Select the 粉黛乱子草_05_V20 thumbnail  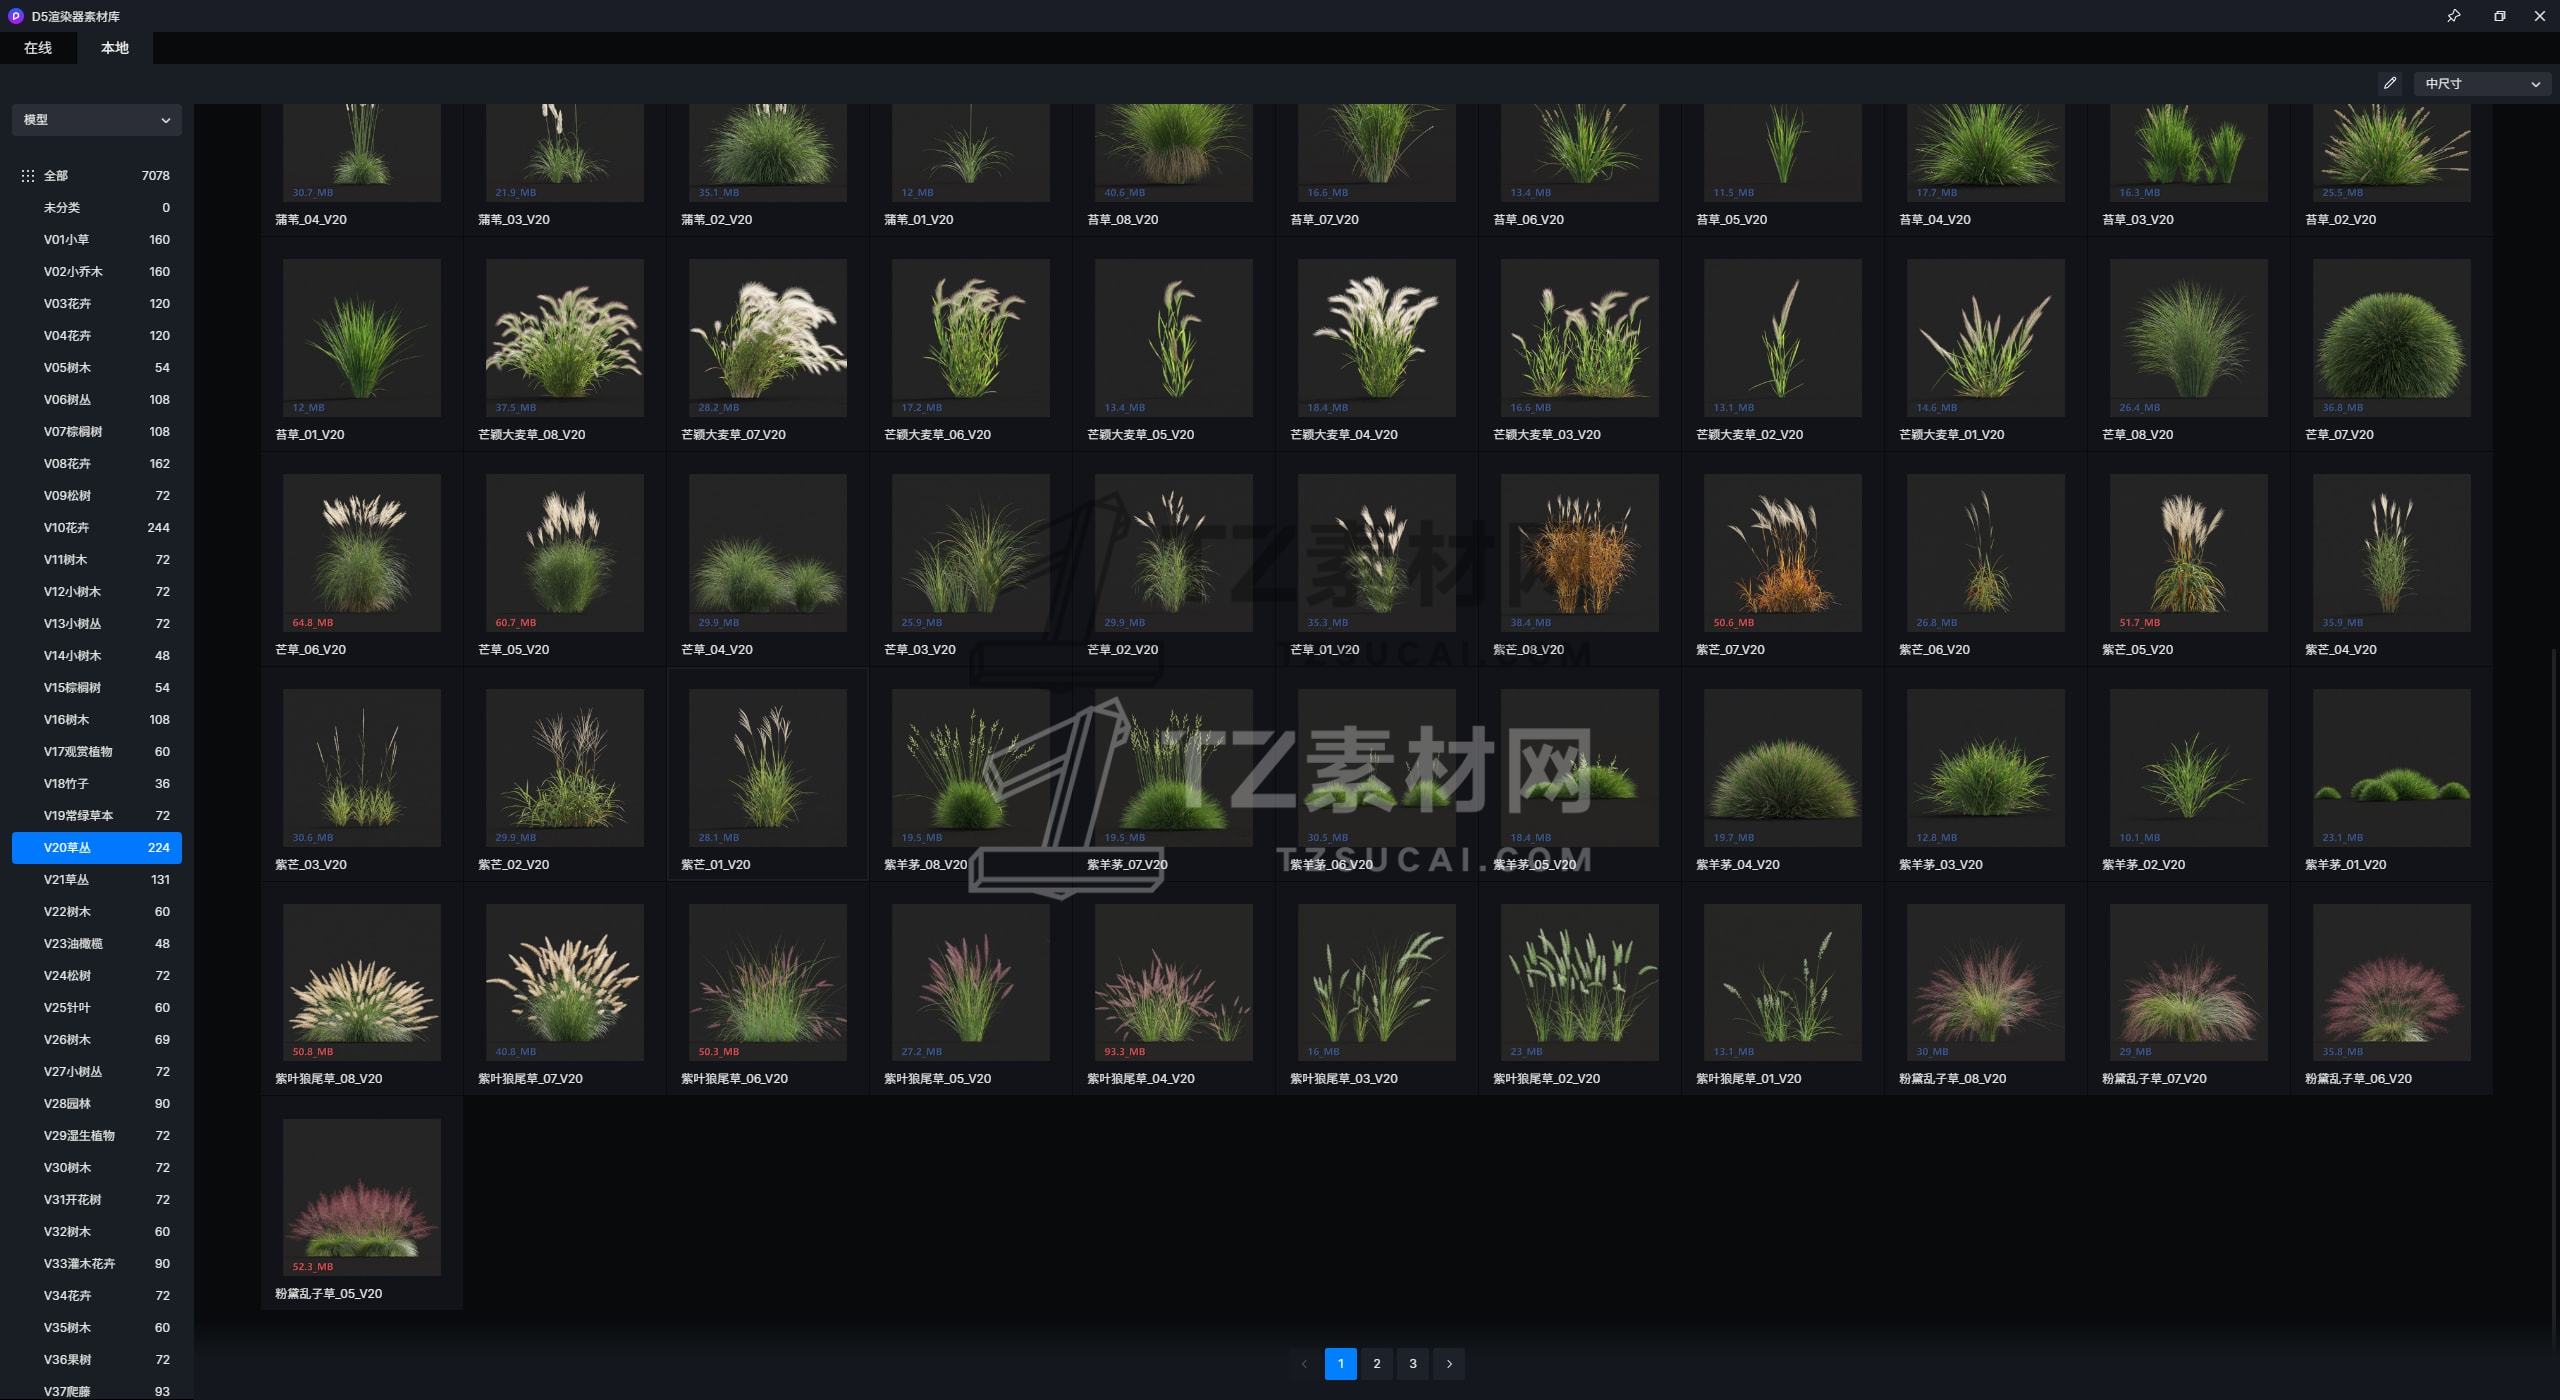[x=362, y=1197]
